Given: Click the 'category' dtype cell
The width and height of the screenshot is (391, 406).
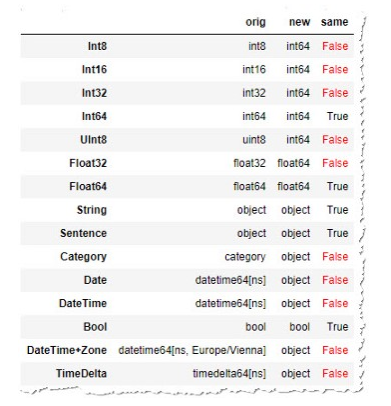Looking at the screenshot, I should [x=245, y=257].
